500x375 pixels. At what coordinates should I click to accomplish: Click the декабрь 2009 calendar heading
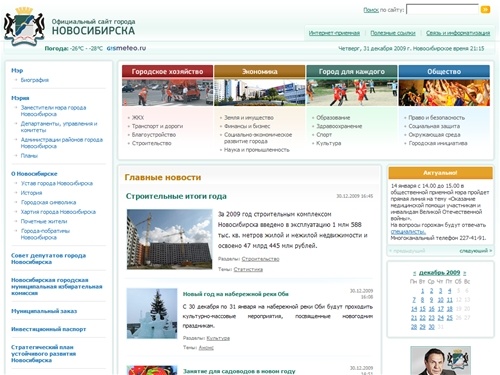(x=439, y=273)
